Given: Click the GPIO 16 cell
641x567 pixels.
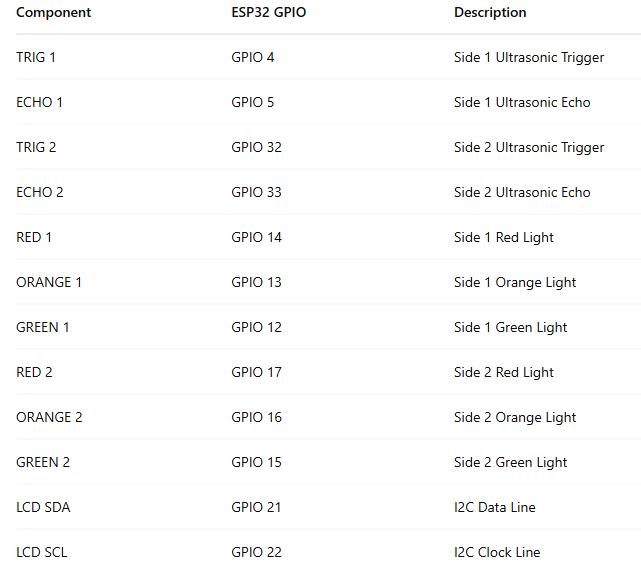Looking at the screenshot, I should tap(256, 417).
